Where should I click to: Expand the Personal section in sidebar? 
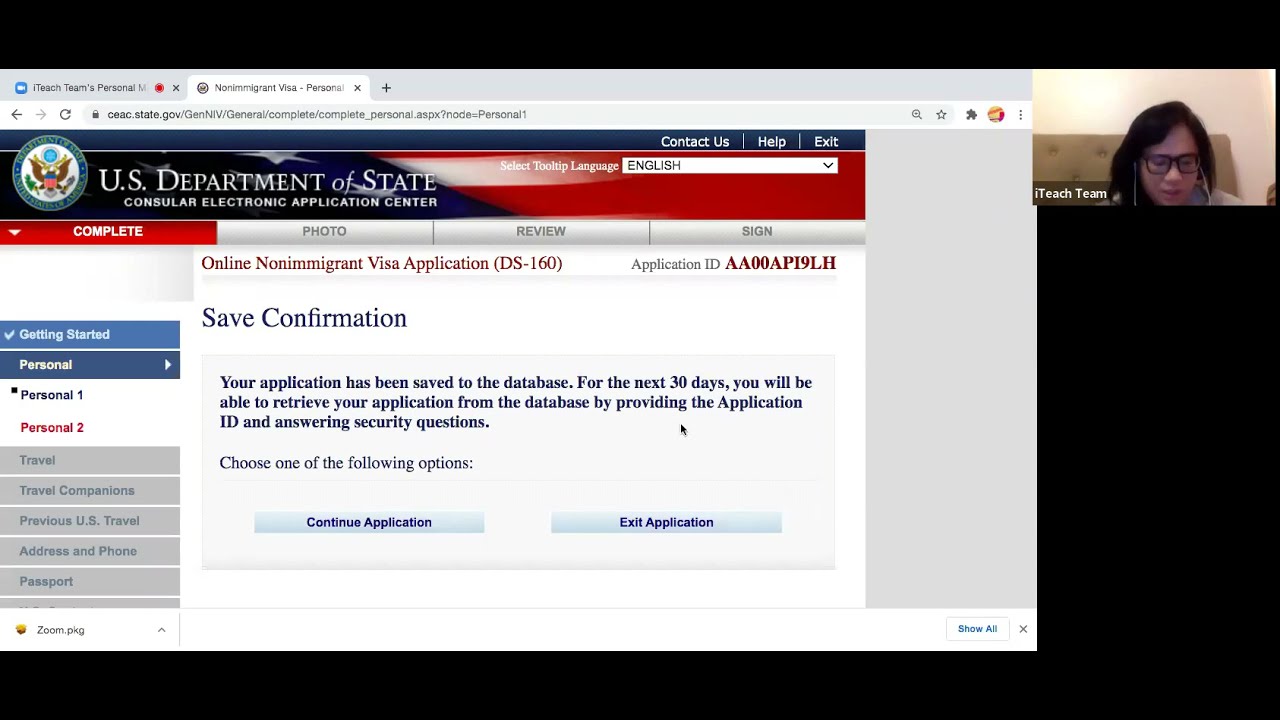(90, 365)
